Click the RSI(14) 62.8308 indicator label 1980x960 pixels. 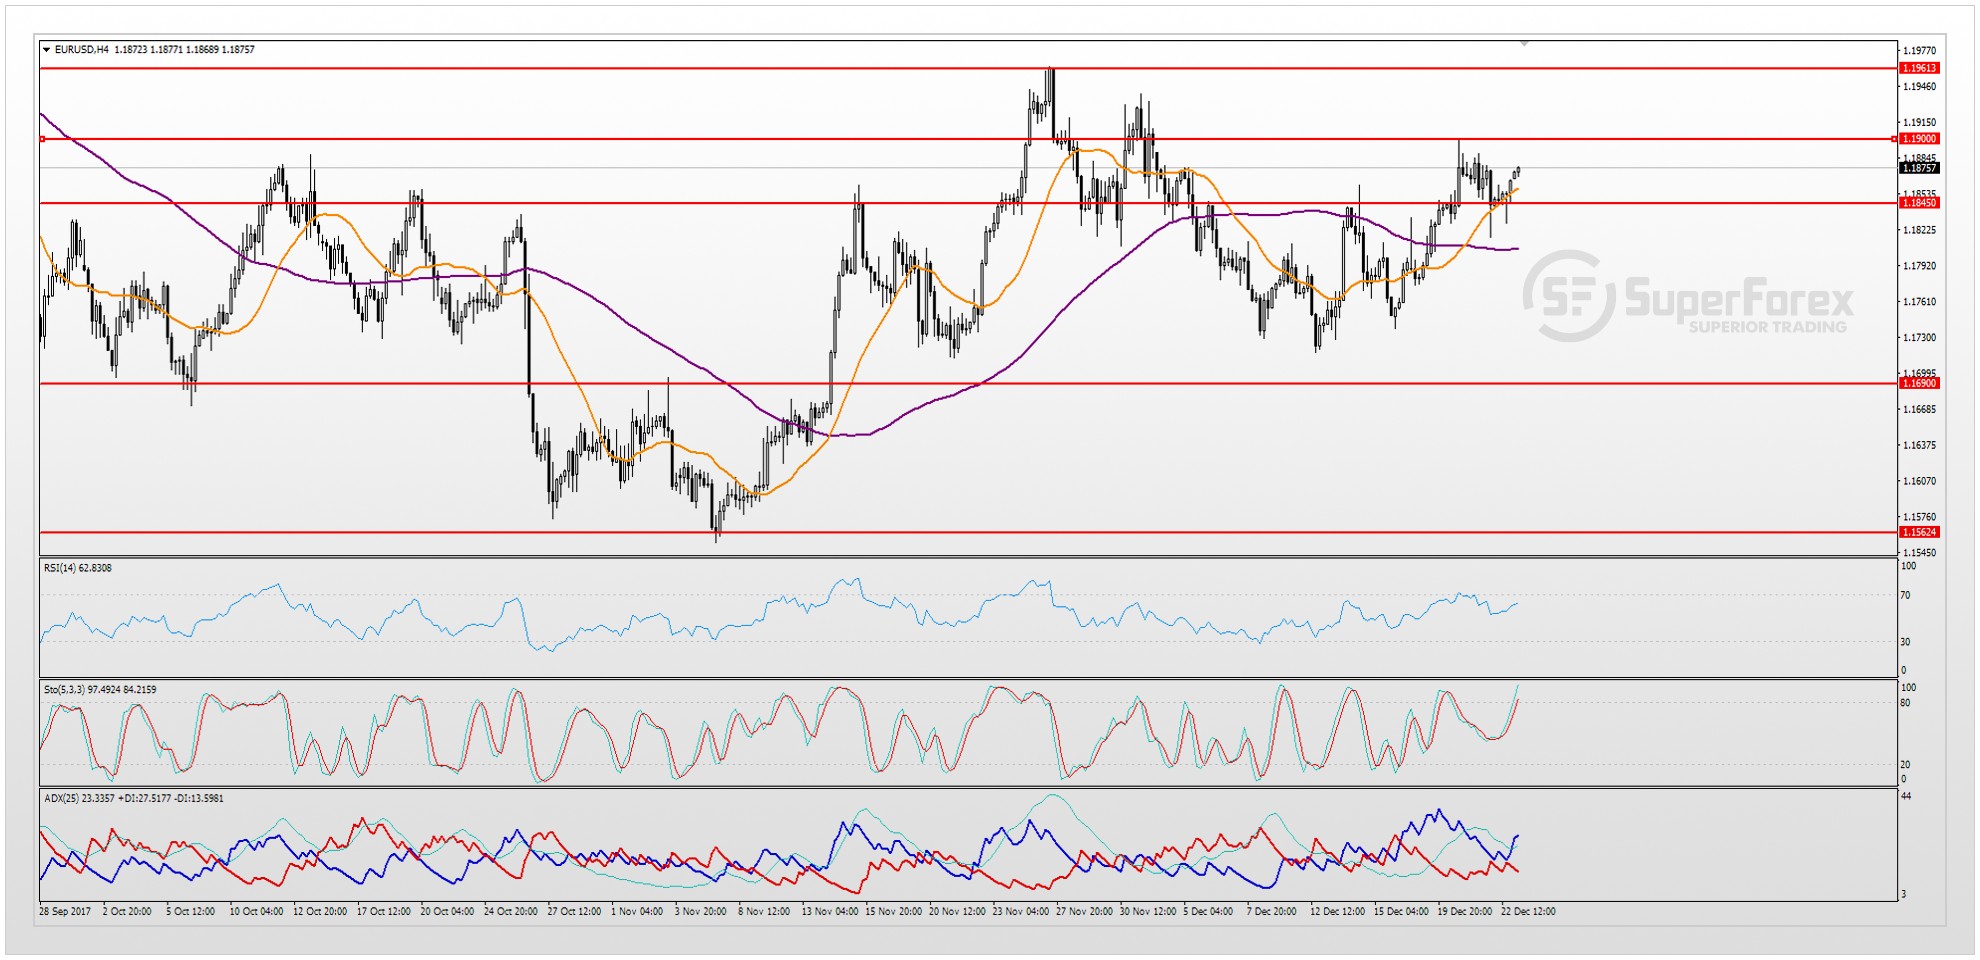(78, 568)
